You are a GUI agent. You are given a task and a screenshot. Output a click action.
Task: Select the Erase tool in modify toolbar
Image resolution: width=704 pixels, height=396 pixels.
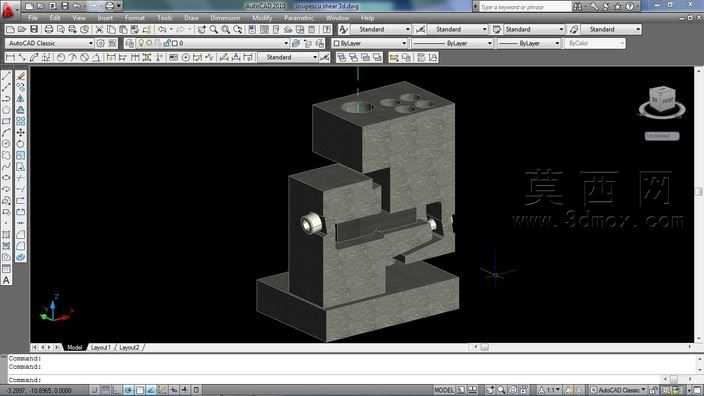(21, 76)
